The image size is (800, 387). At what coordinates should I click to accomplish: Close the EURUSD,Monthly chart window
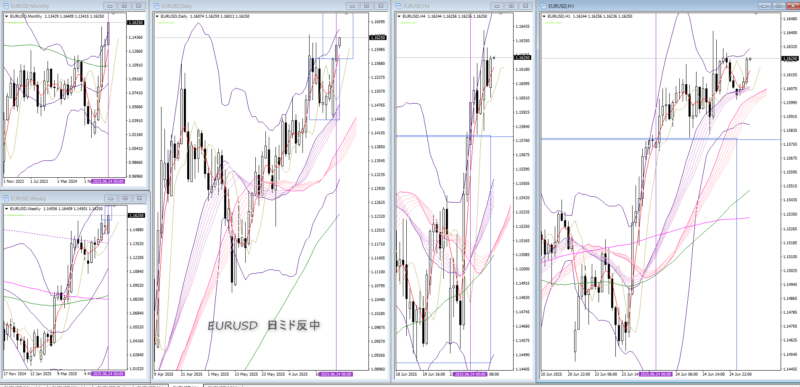(x=138, y=6)
